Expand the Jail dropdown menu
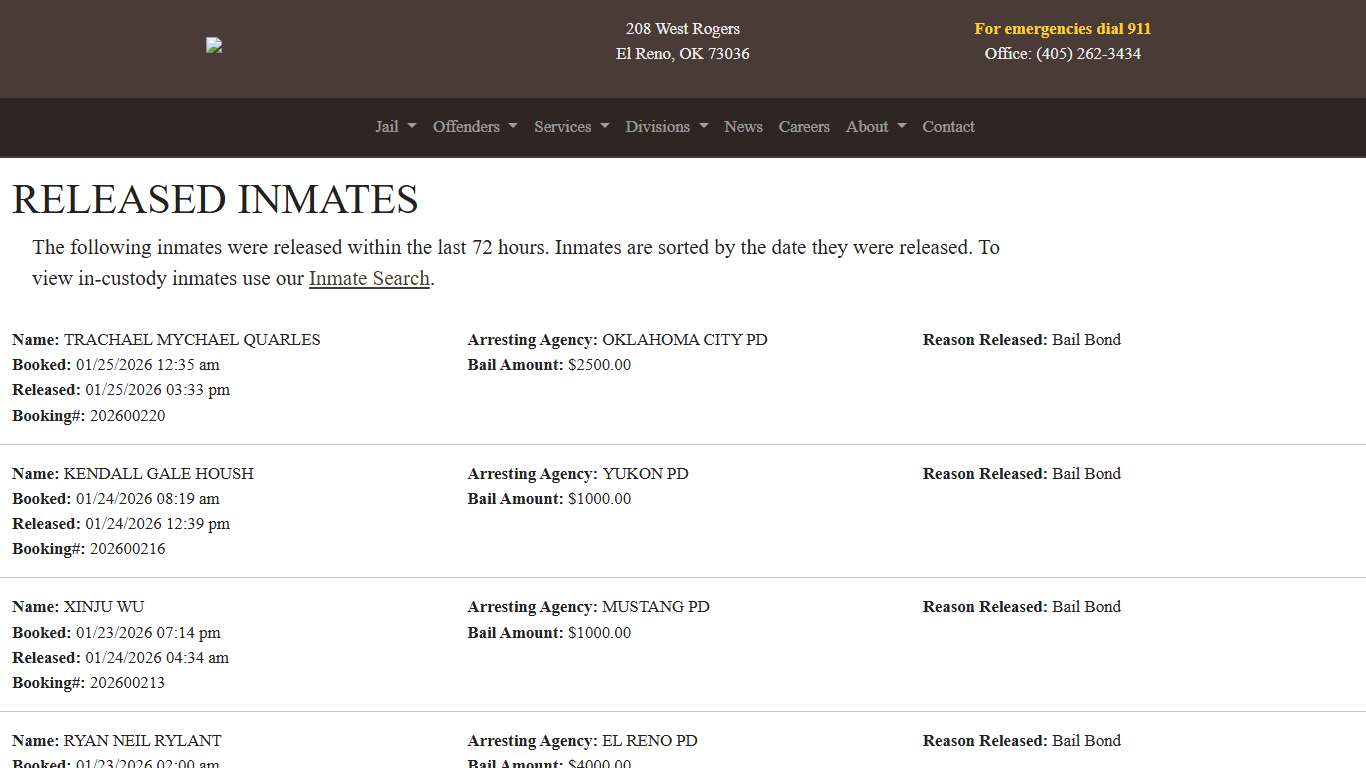 point(395,127)
